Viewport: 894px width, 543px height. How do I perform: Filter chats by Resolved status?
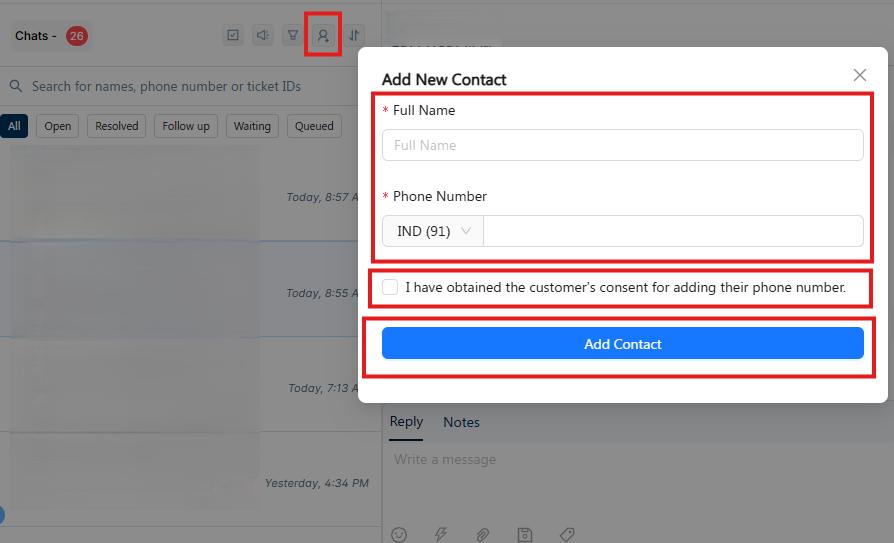(x=117, y=126)
